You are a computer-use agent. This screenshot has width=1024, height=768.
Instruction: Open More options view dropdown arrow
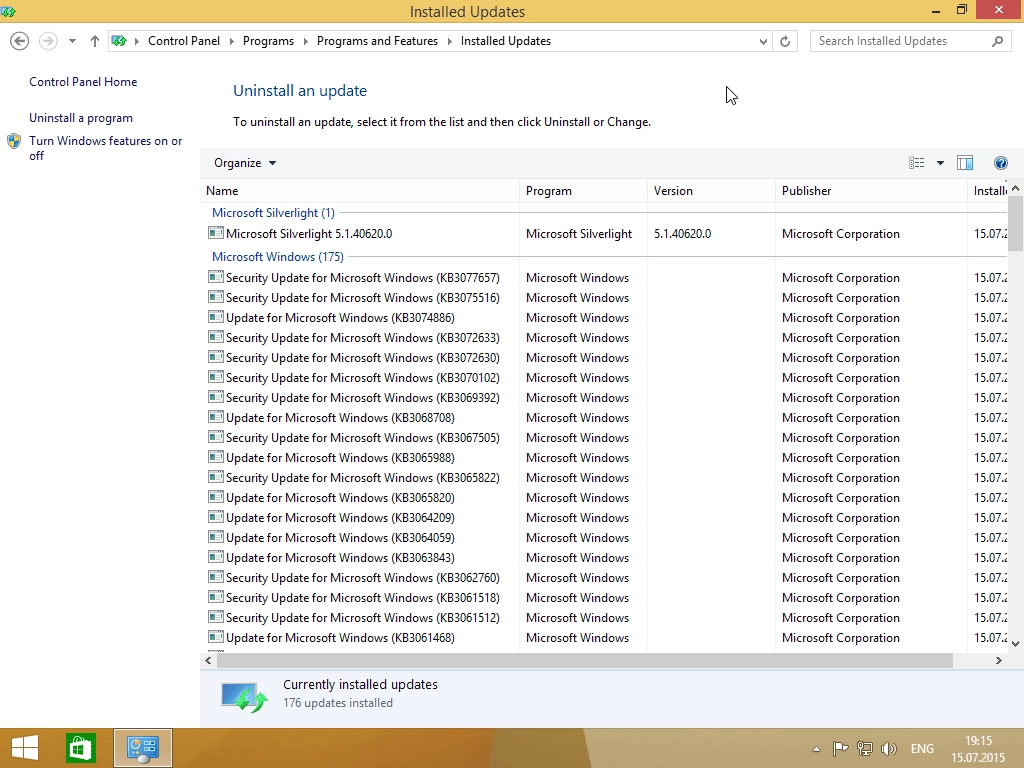pos(940,163)
